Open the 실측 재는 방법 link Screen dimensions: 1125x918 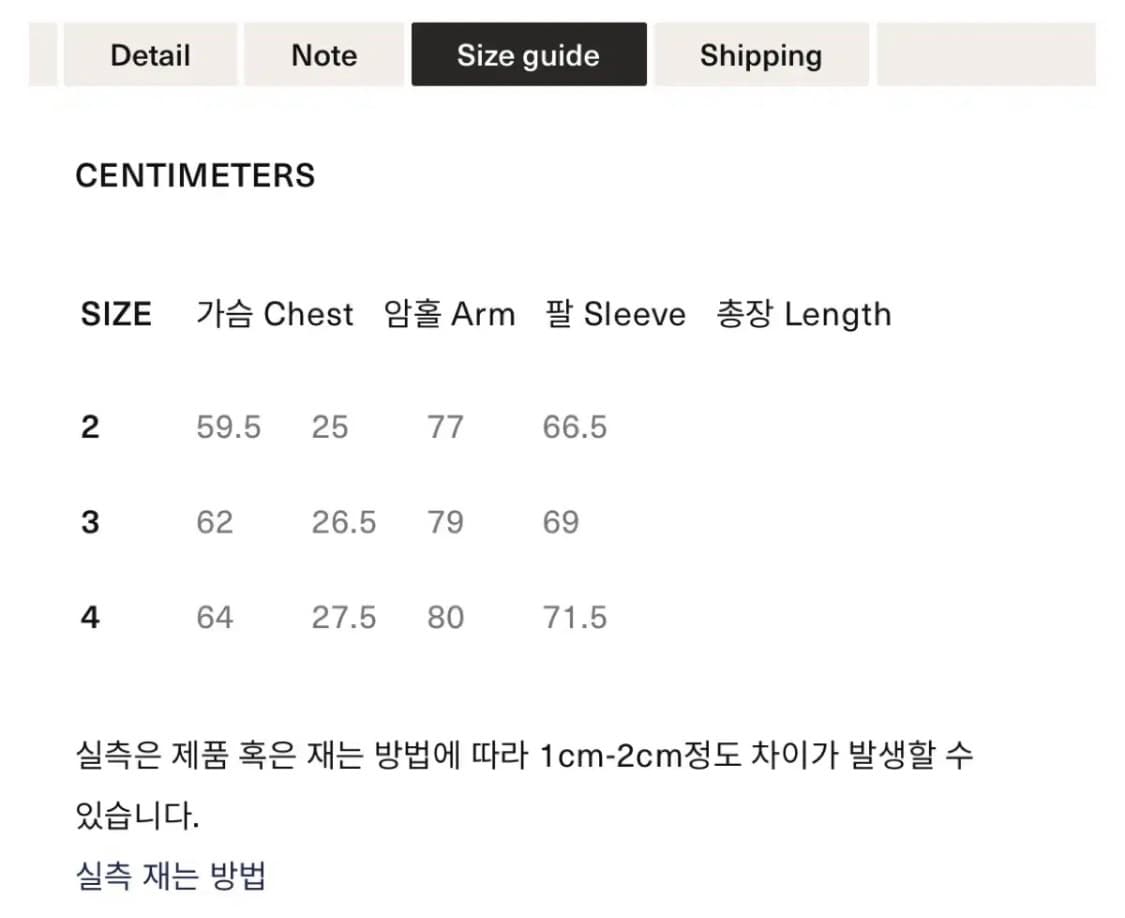[171, 876]
